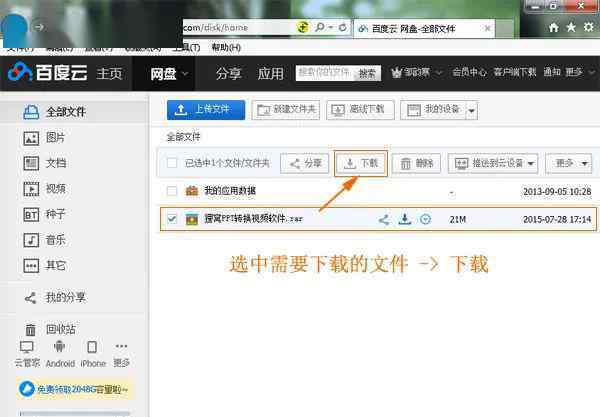Focus the file search input field

[324, 73]
